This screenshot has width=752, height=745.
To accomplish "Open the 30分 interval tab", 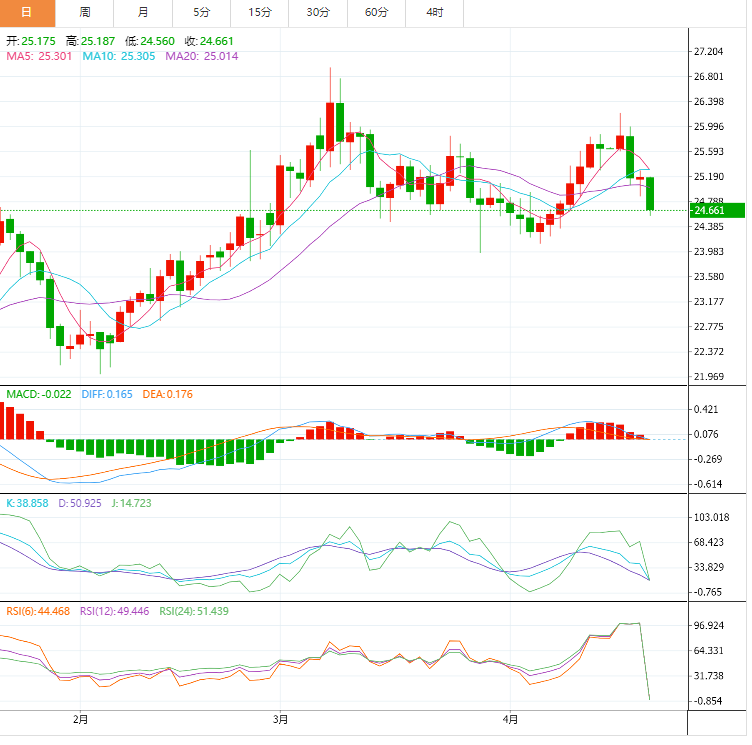I will [x=318, y=13].
